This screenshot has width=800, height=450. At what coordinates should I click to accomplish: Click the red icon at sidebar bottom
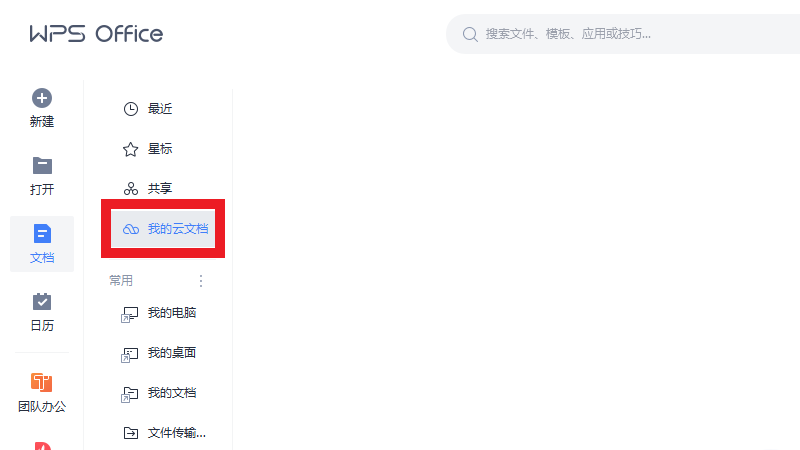(42, 446)
